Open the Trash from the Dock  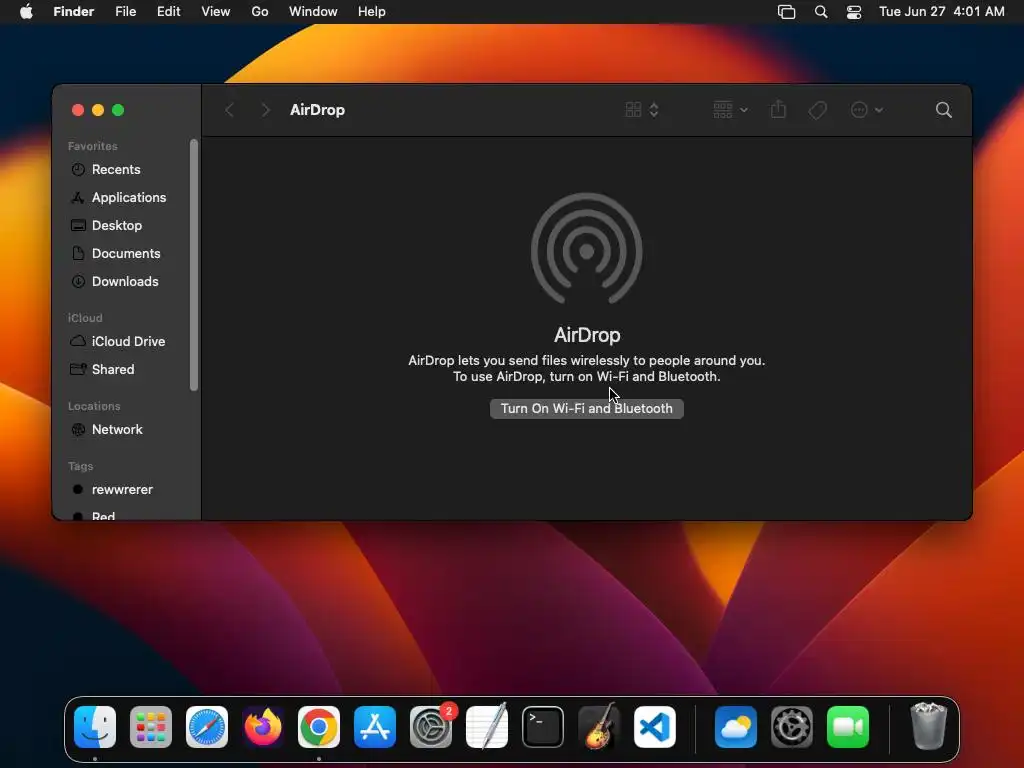[929, 727]
